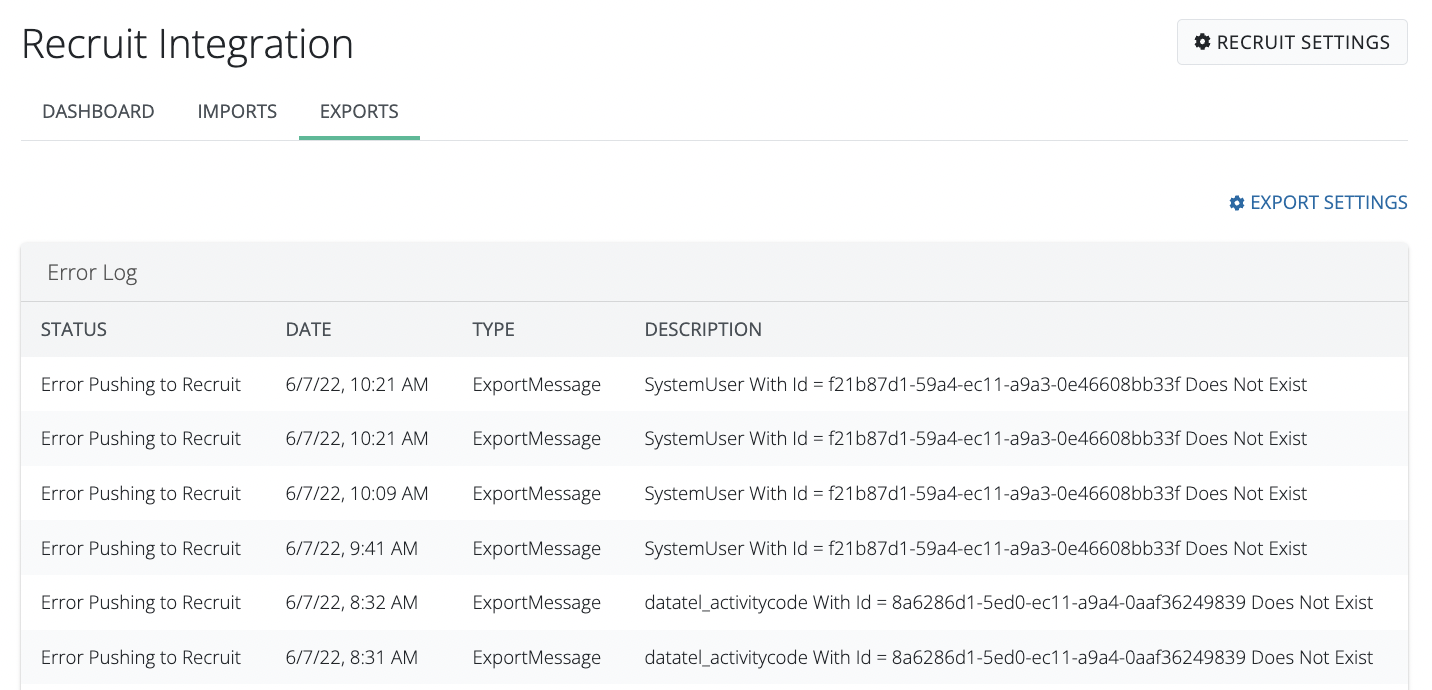The image size is (1432, 690).
Task: Click the gear icon in Recruit Settings button
Action: point(1202,42)
